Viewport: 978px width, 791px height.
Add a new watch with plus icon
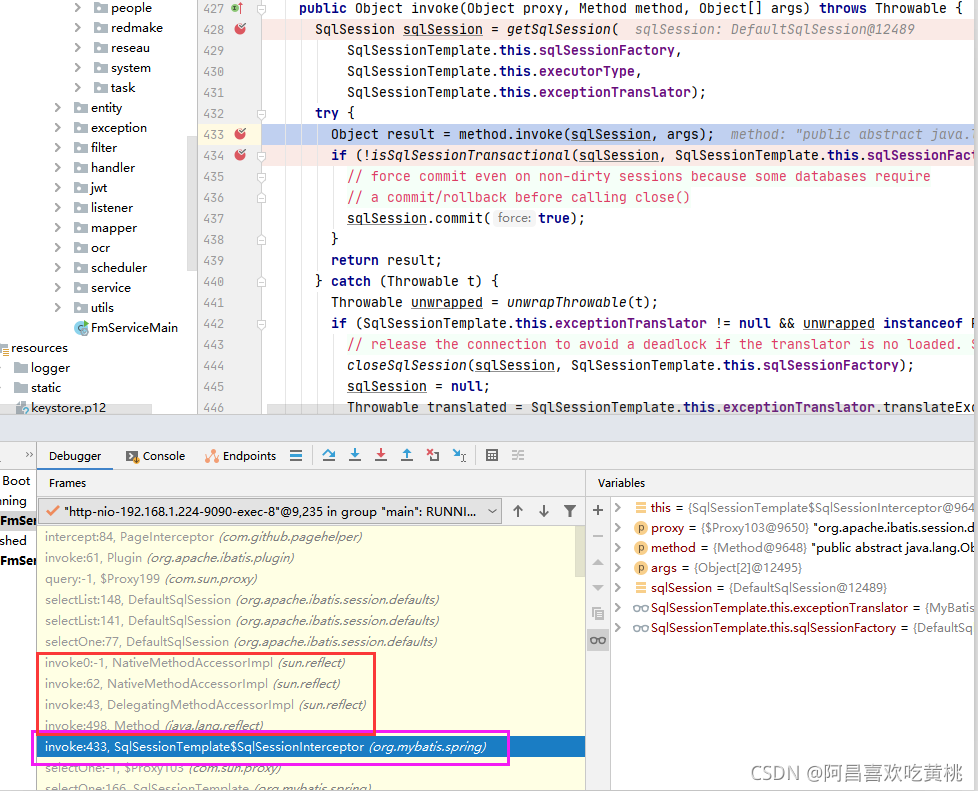598,510
